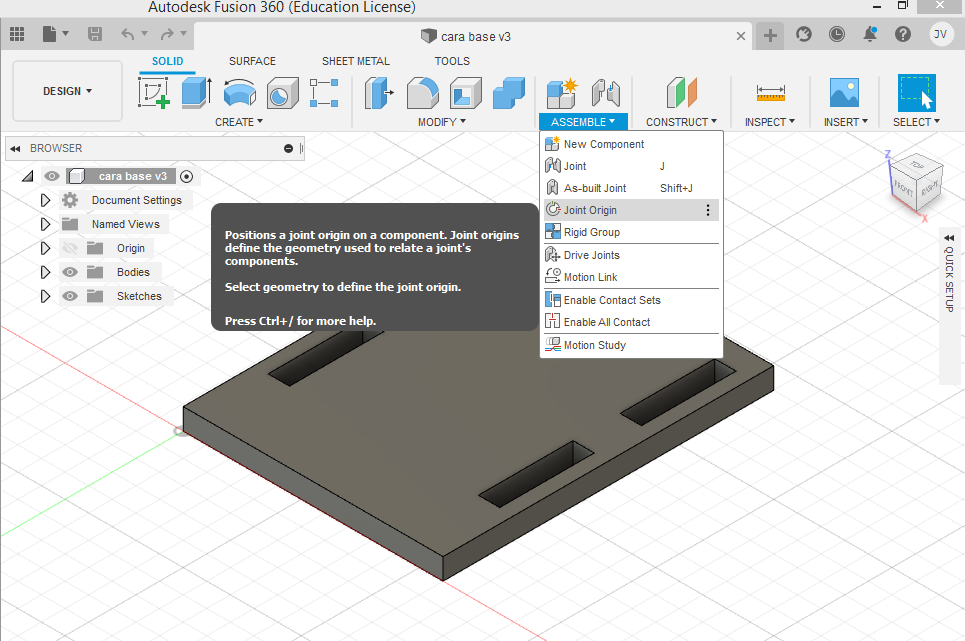Select the Hole tool
This screenshot has height=641, width=965.
click(x=282, y=93)
